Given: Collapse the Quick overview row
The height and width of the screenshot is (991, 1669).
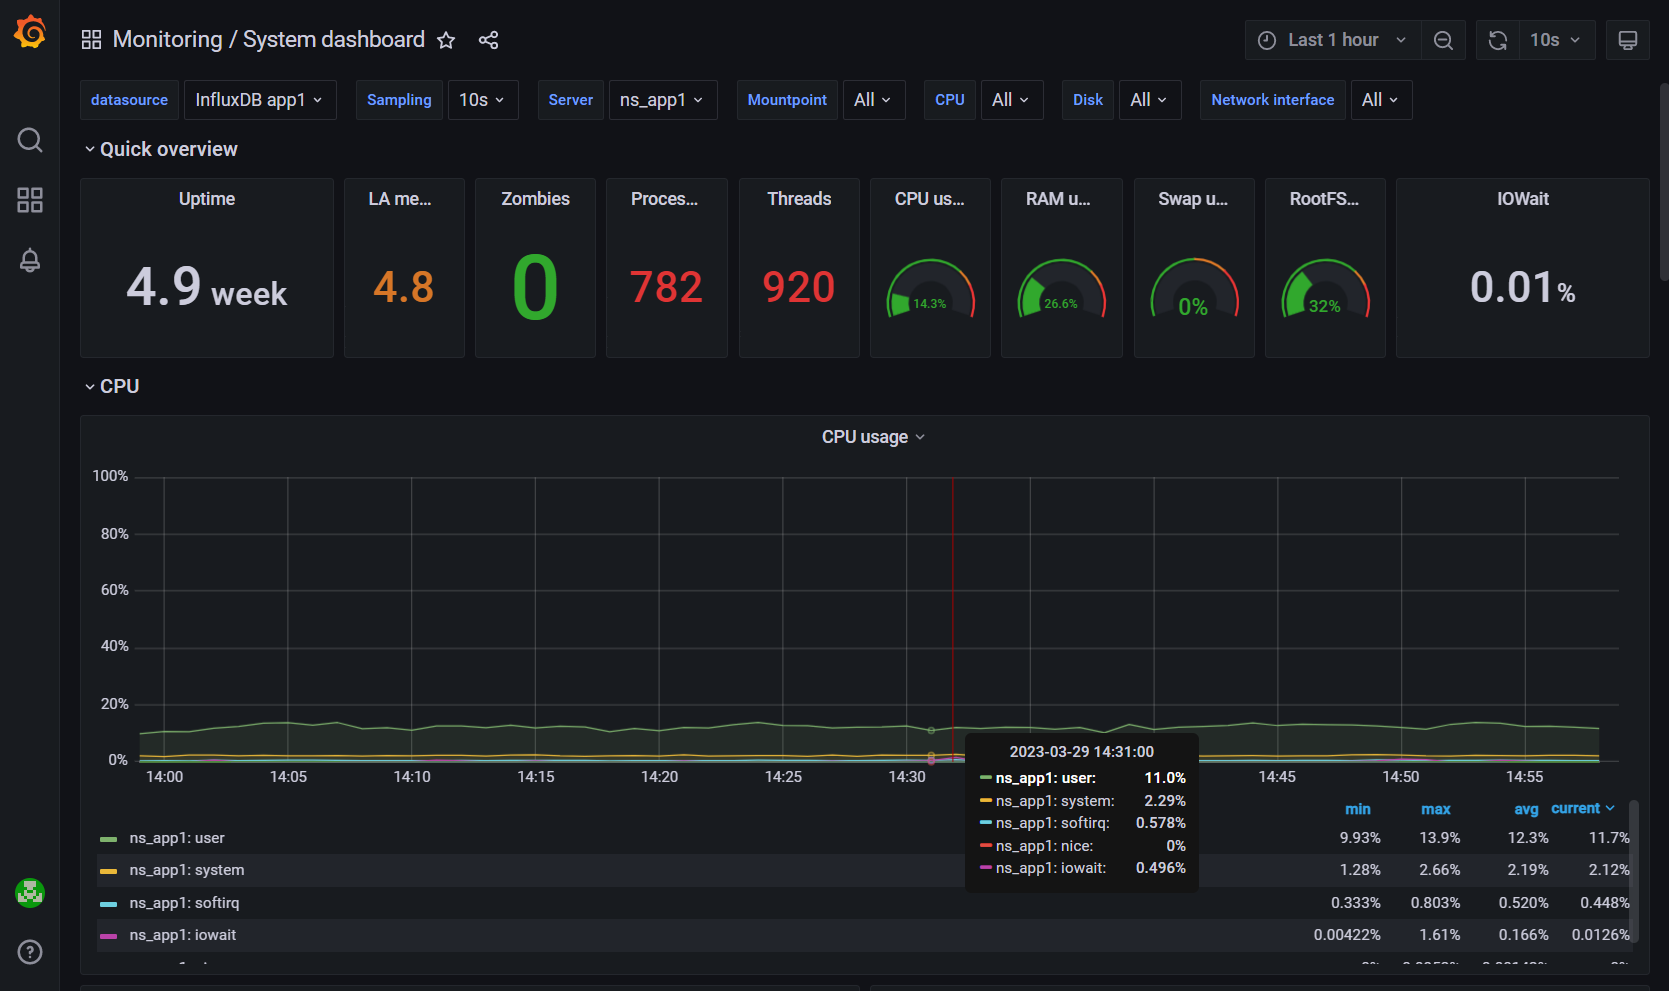Looking at the screenshot, I should (167, 149).
